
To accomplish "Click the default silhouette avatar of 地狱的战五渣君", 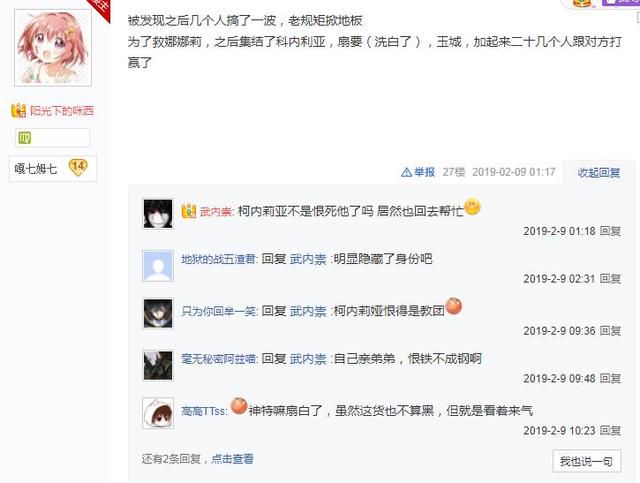I will click(x=158, y=266).
